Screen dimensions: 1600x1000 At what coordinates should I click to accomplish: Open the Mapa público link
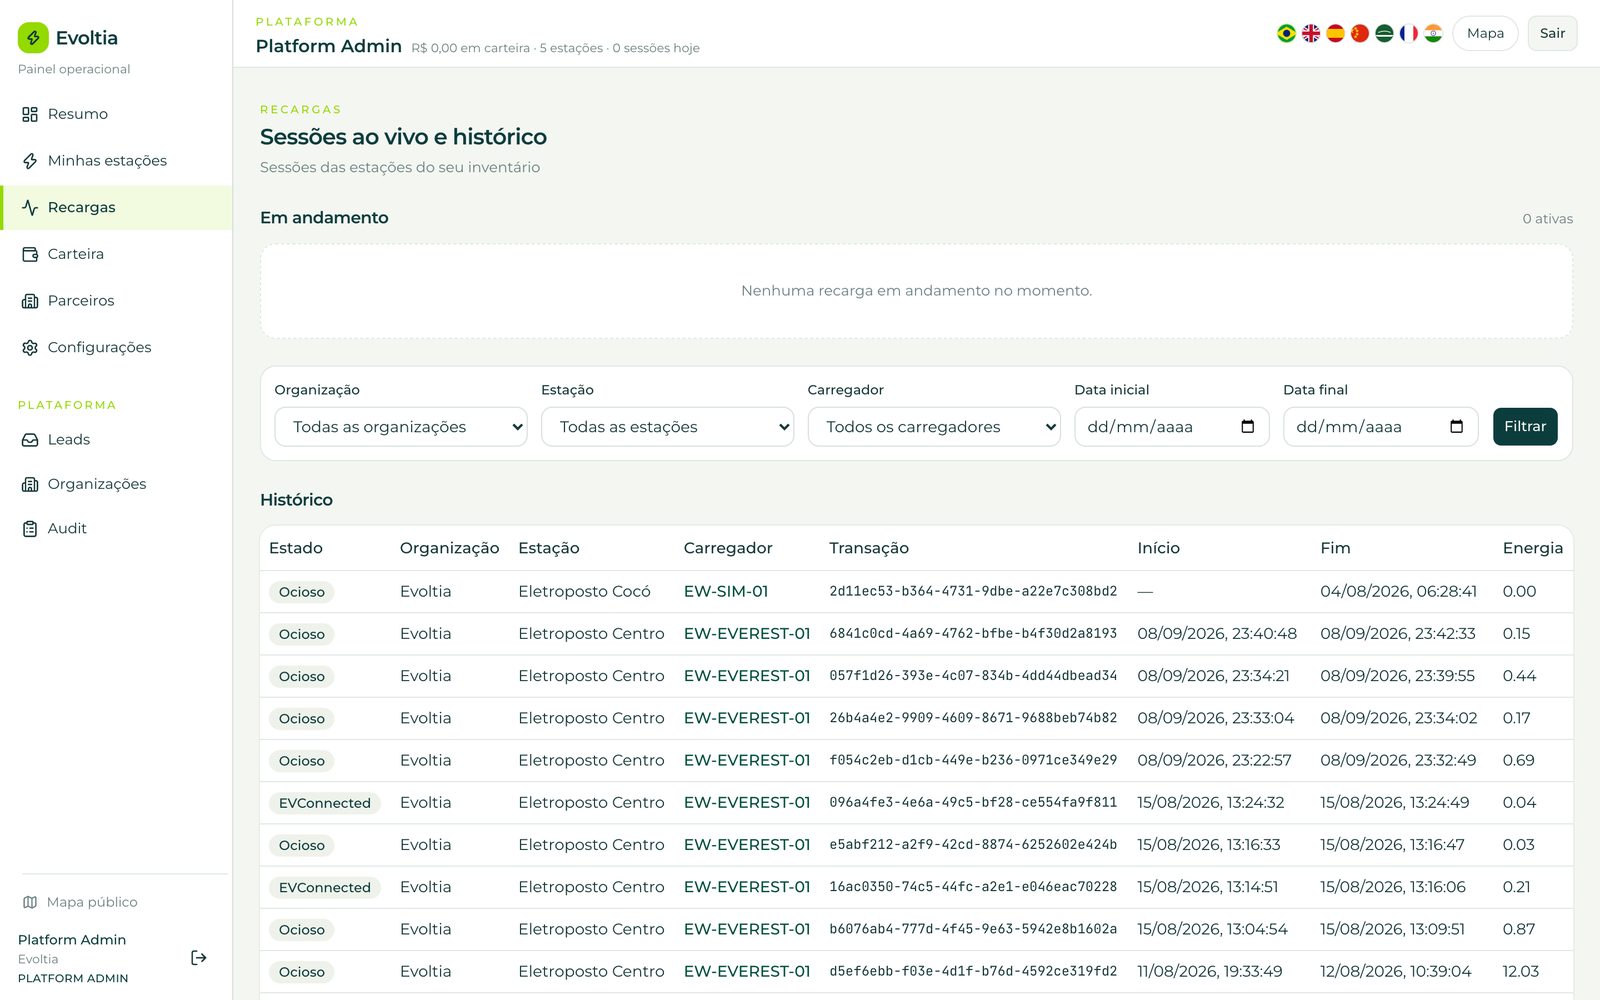tap(80, 902)
